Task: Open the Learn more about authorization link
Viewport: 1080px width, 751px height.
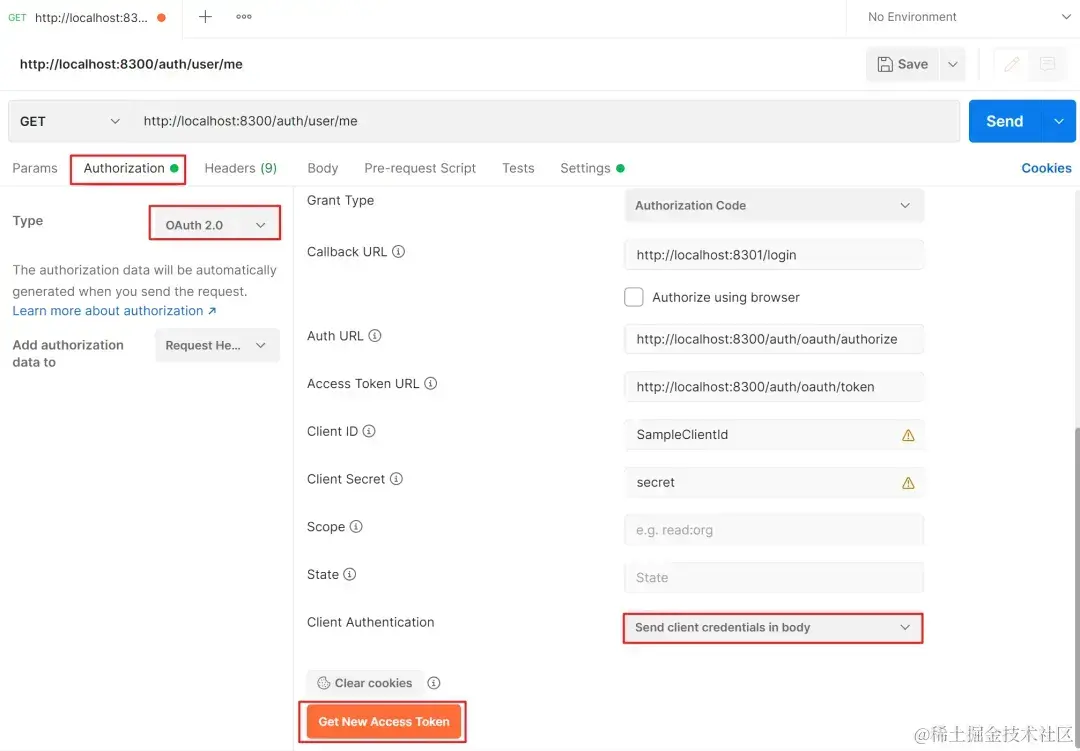Action: point(108,310)
